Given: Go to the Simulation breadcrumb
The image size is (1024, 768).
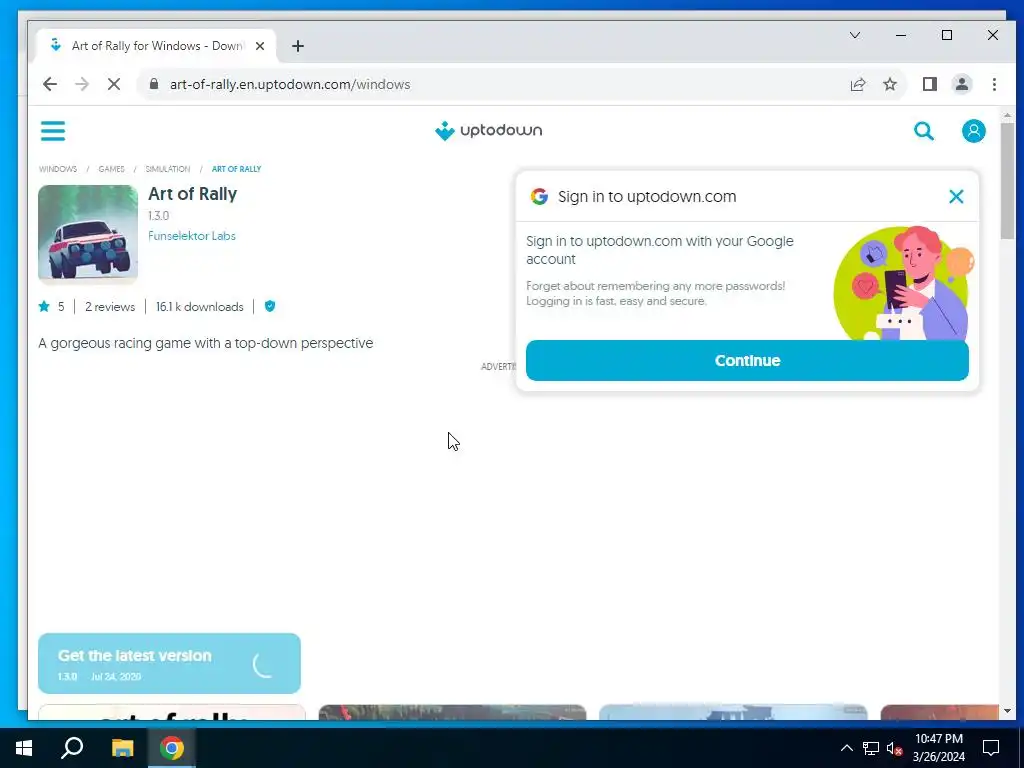Looking at the screenshot, I should [167, 169].
